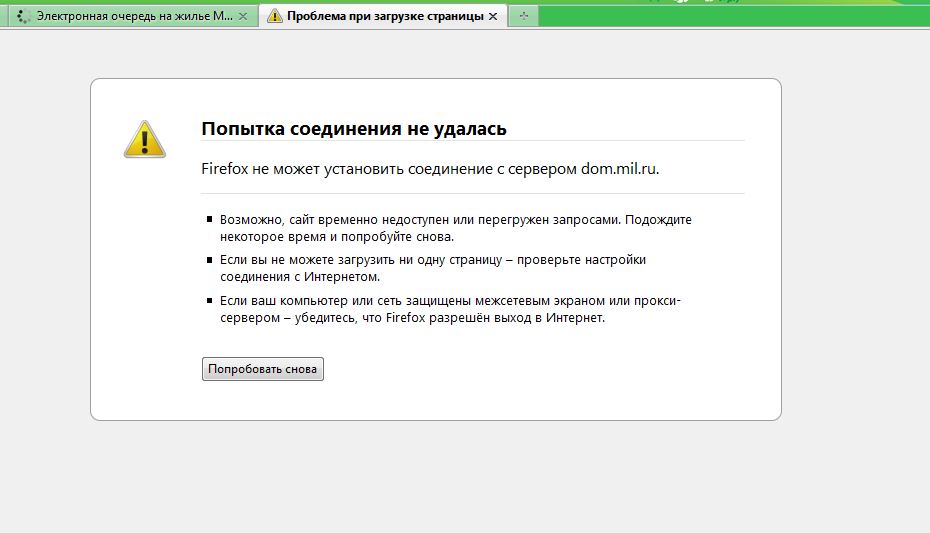Click the first bullet text about сайт временно недоступен
Viewport: 930px width, 533px height.
[x=455, y=228]
